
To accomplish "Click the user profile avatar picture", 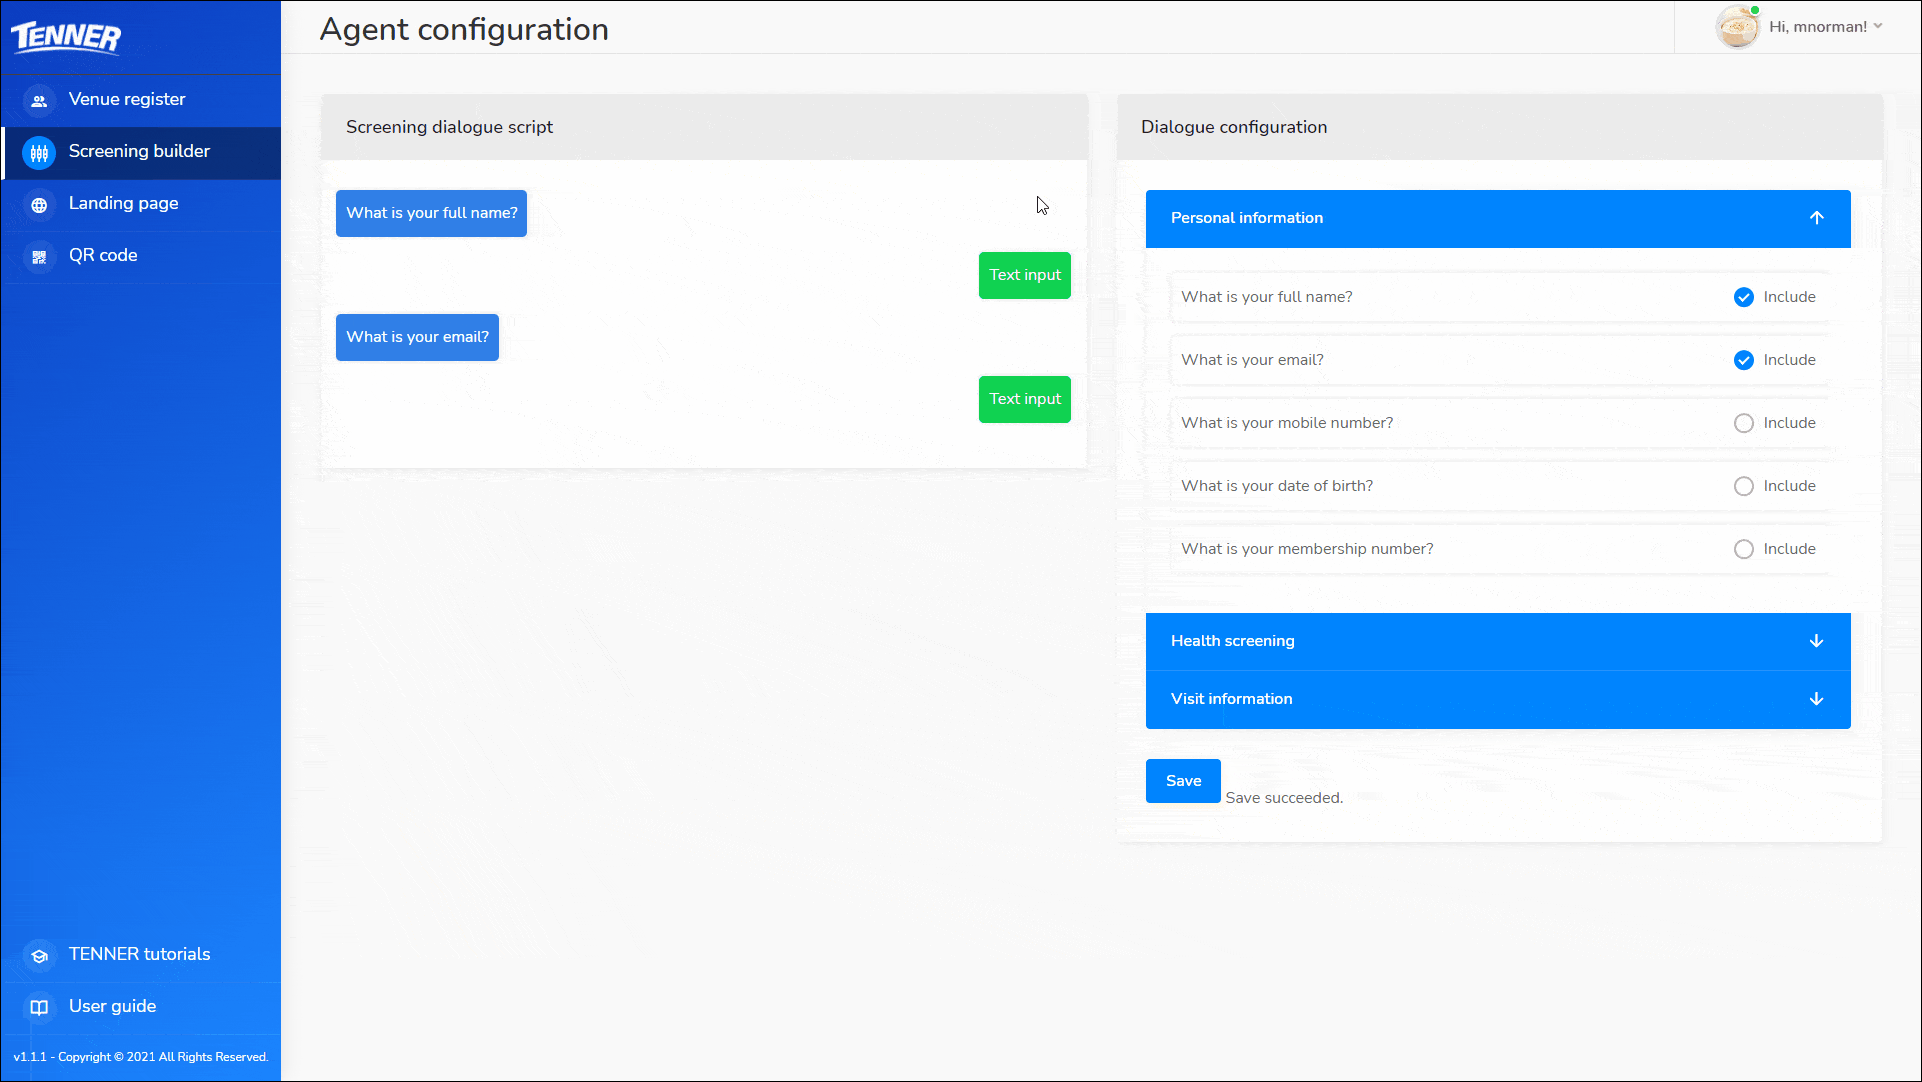I will pyautogui.click(x=1737, y=27).
